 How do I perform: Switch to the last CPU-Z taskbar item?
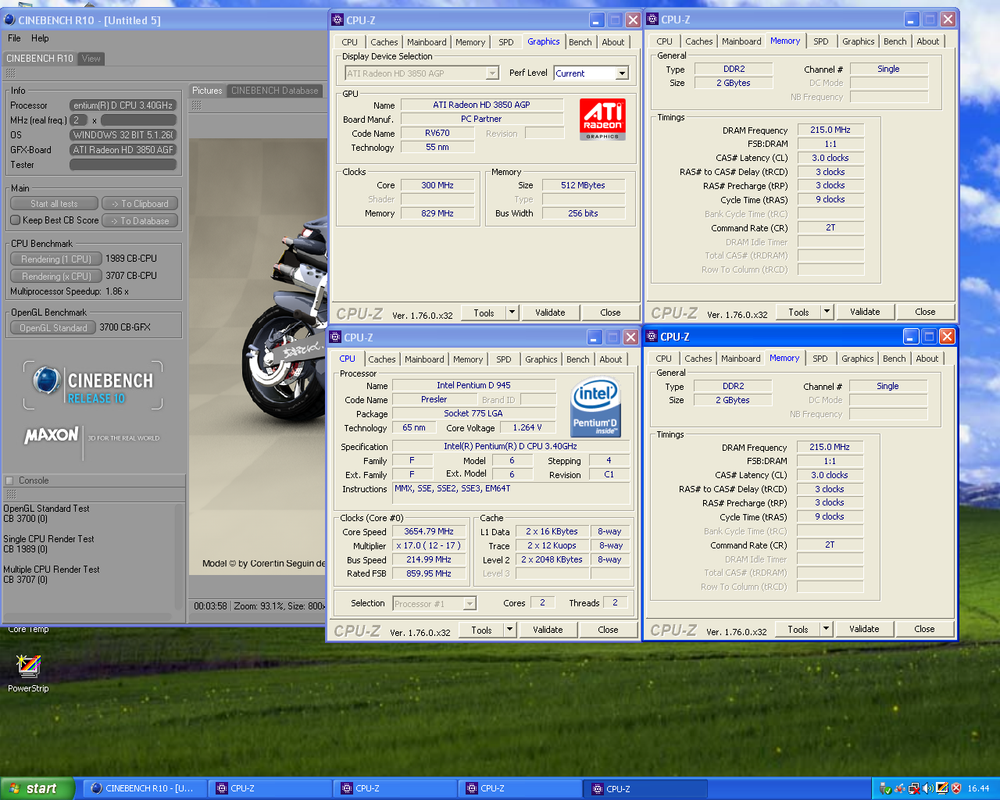pyautogui.click(x=644, y=789)
